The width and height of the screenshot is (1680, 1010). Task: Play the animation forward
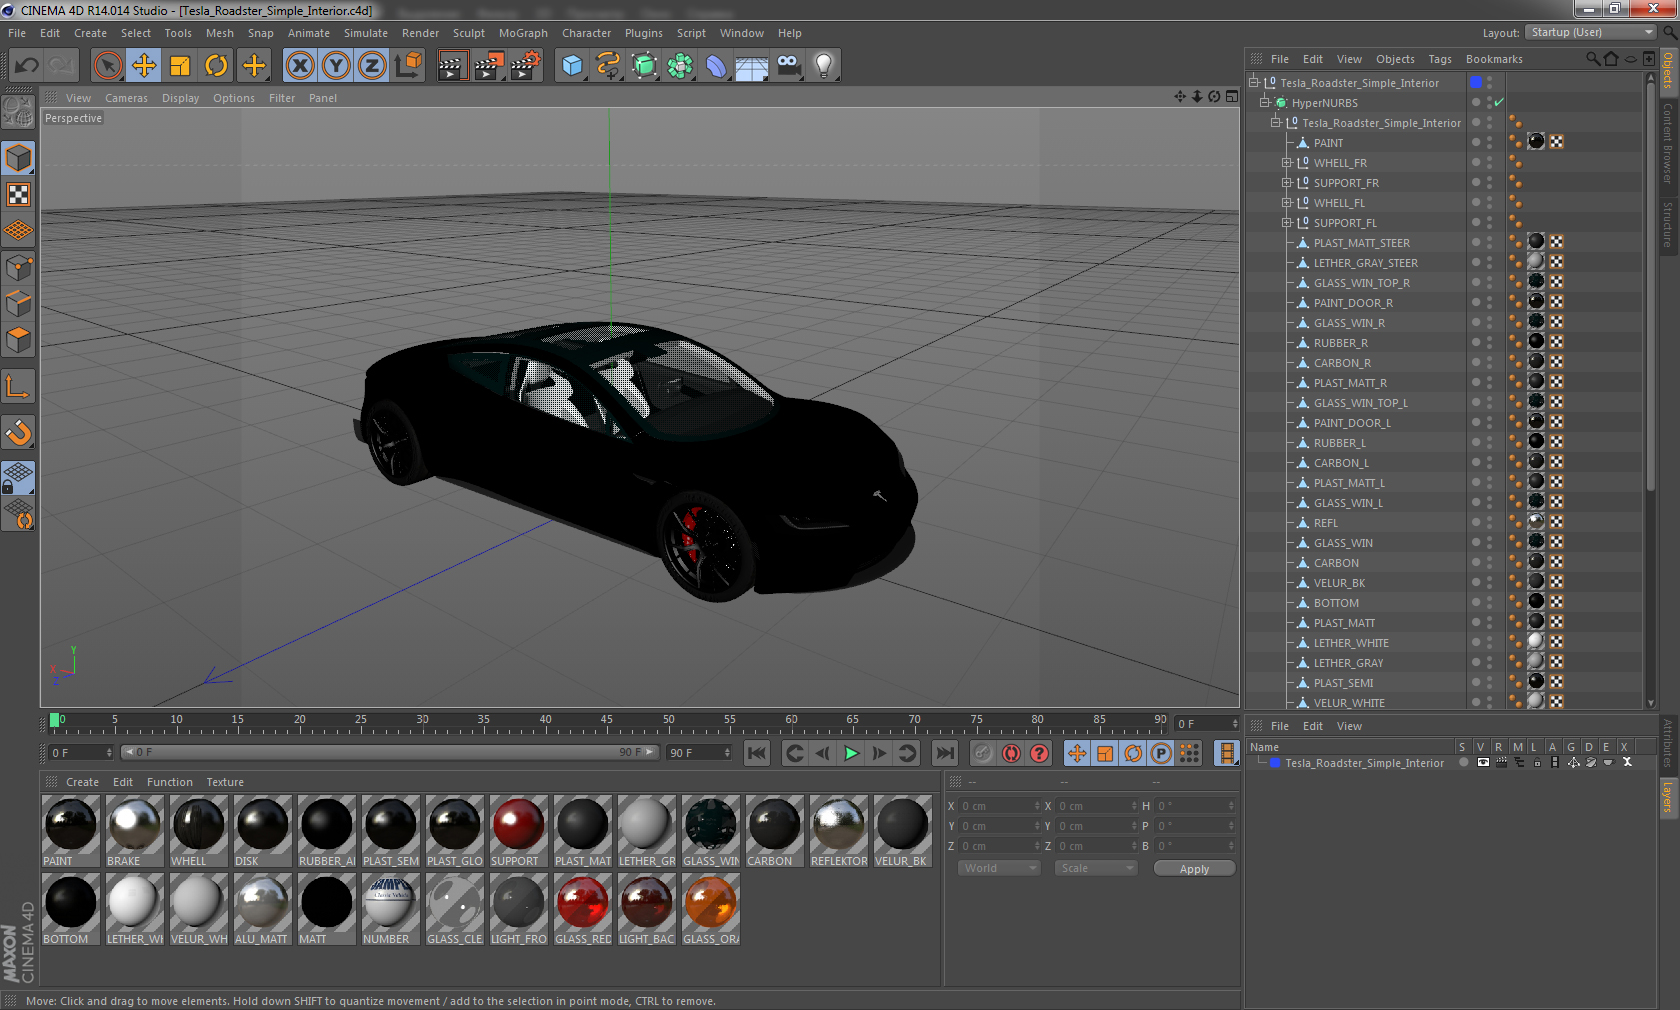point(851,753)
